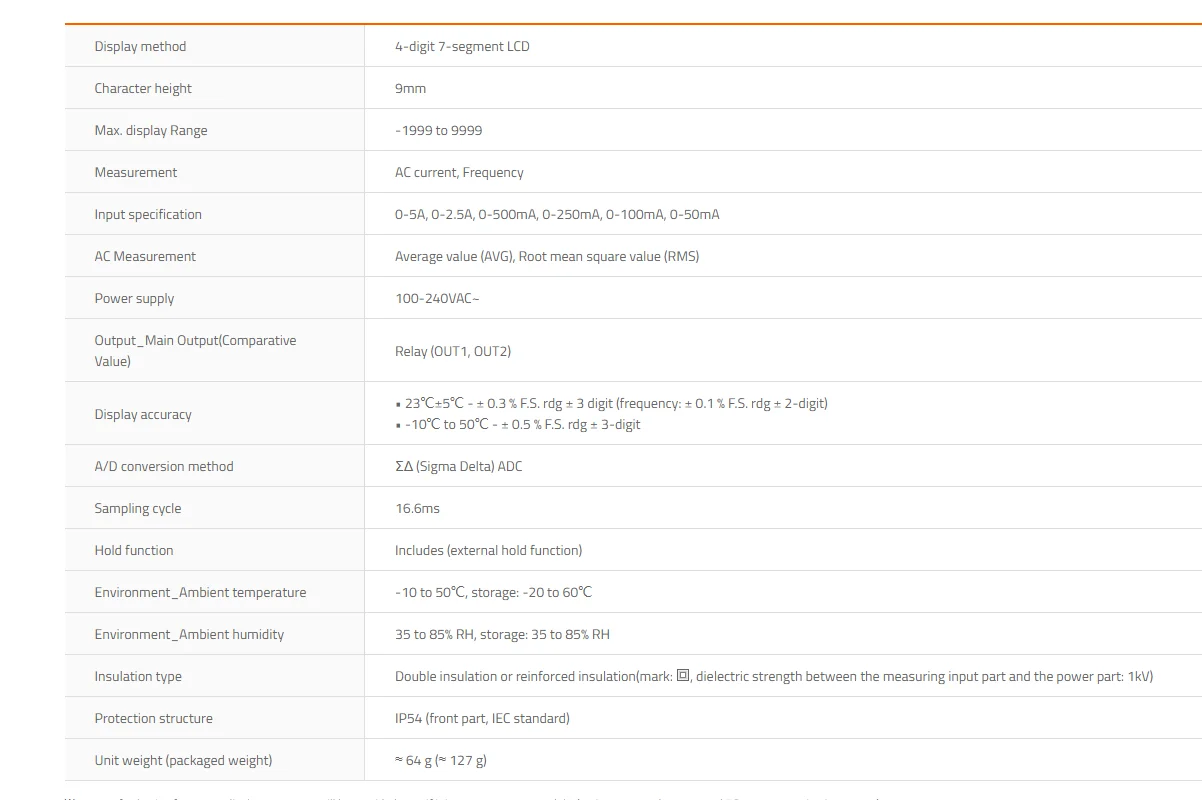
Task: Select the Hold function row label
Action: (x=134, y=550)
